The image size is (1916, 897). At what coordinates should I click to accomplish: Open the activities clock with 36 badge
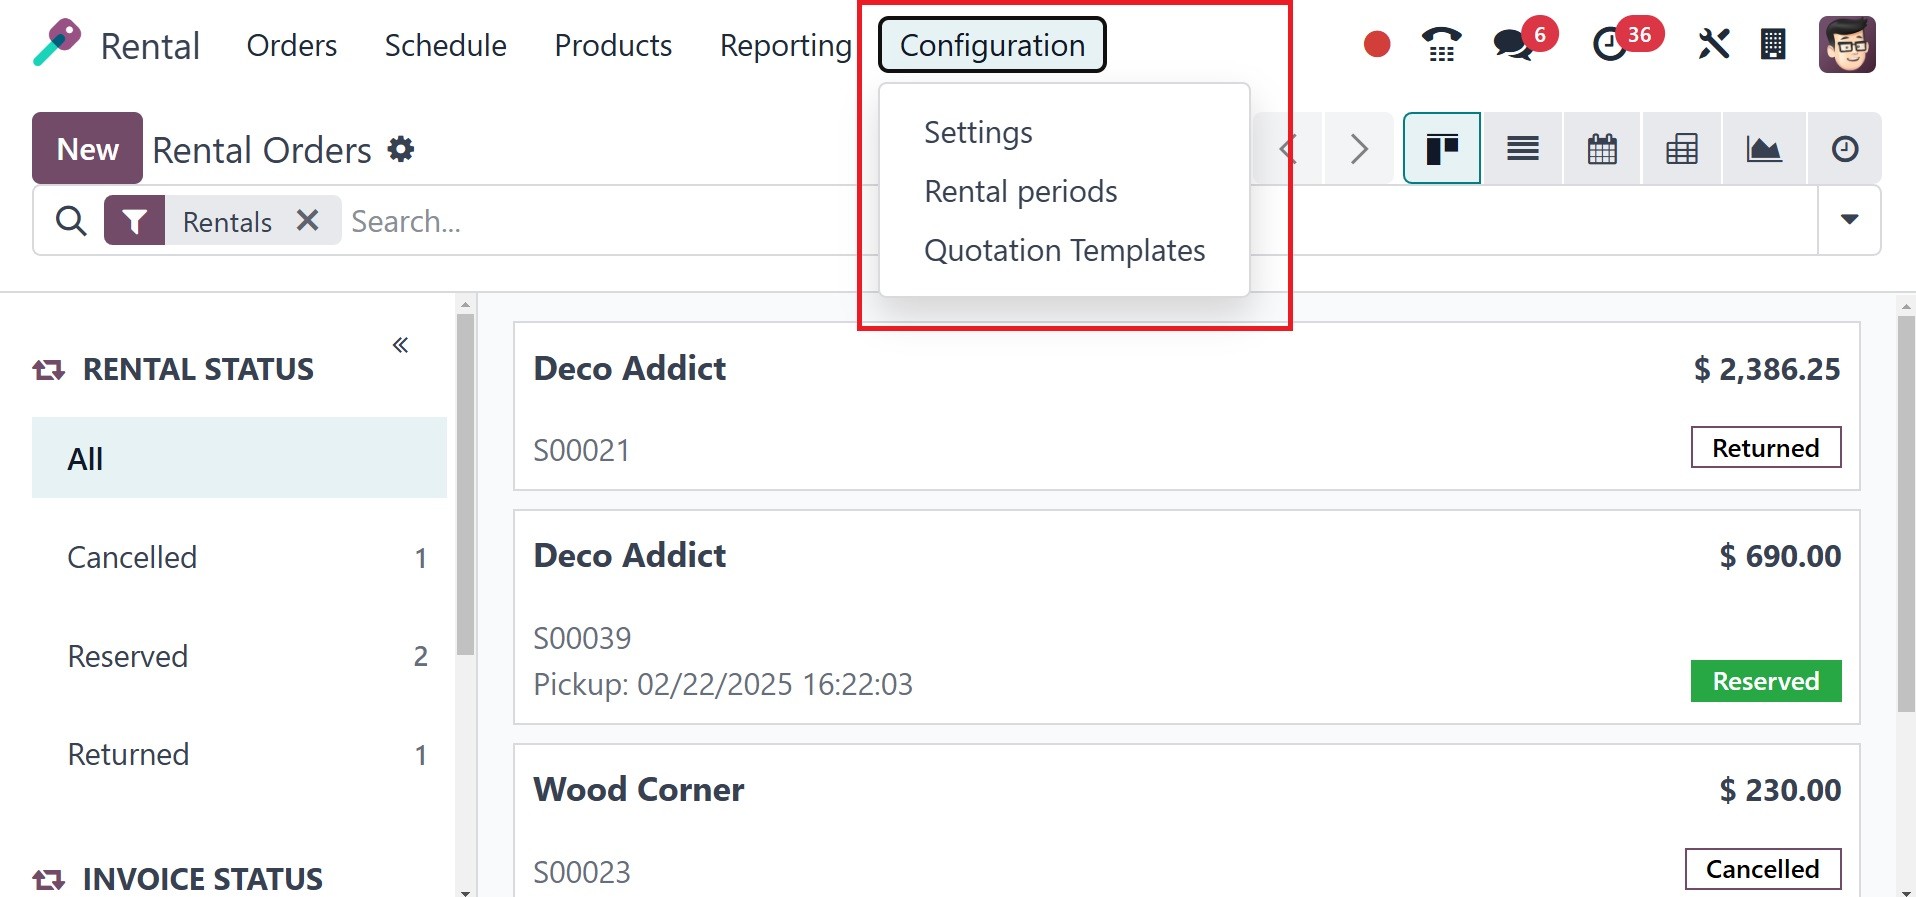(1609, 45)
